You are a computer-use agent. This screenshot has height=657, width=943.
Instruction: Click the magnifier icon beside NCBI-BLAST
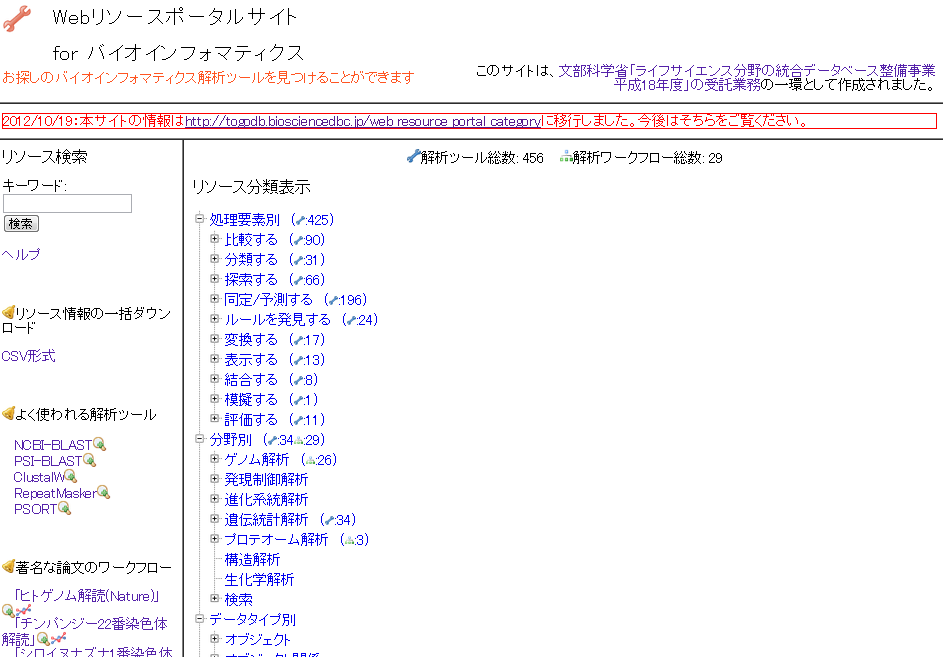pos(99,445)
